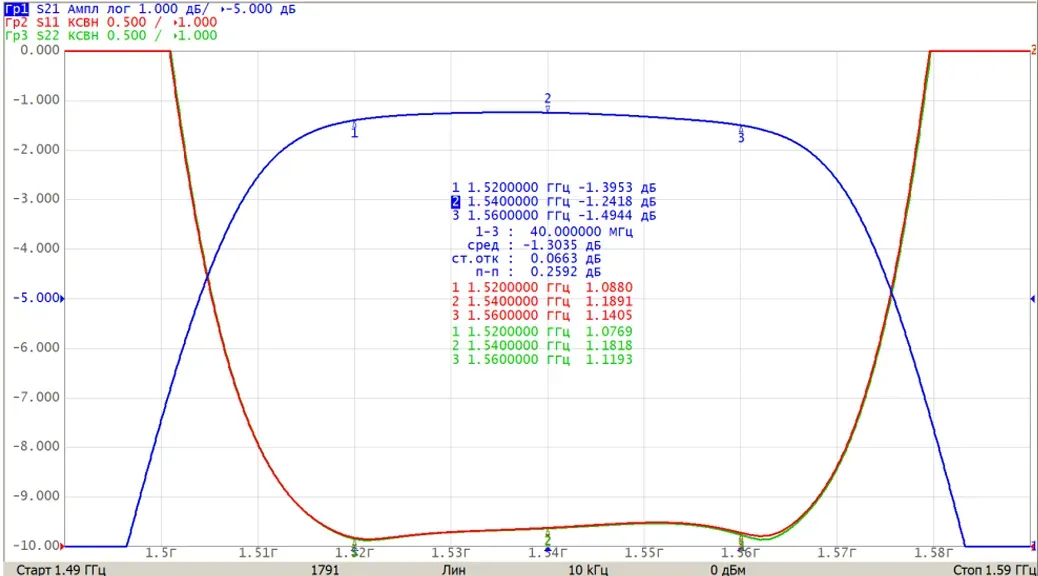The height and width of the screenshot is (576, 1038).
Task: Open the Лин sweep type selector
Action: pyautogui.click(x=453, y=570)
